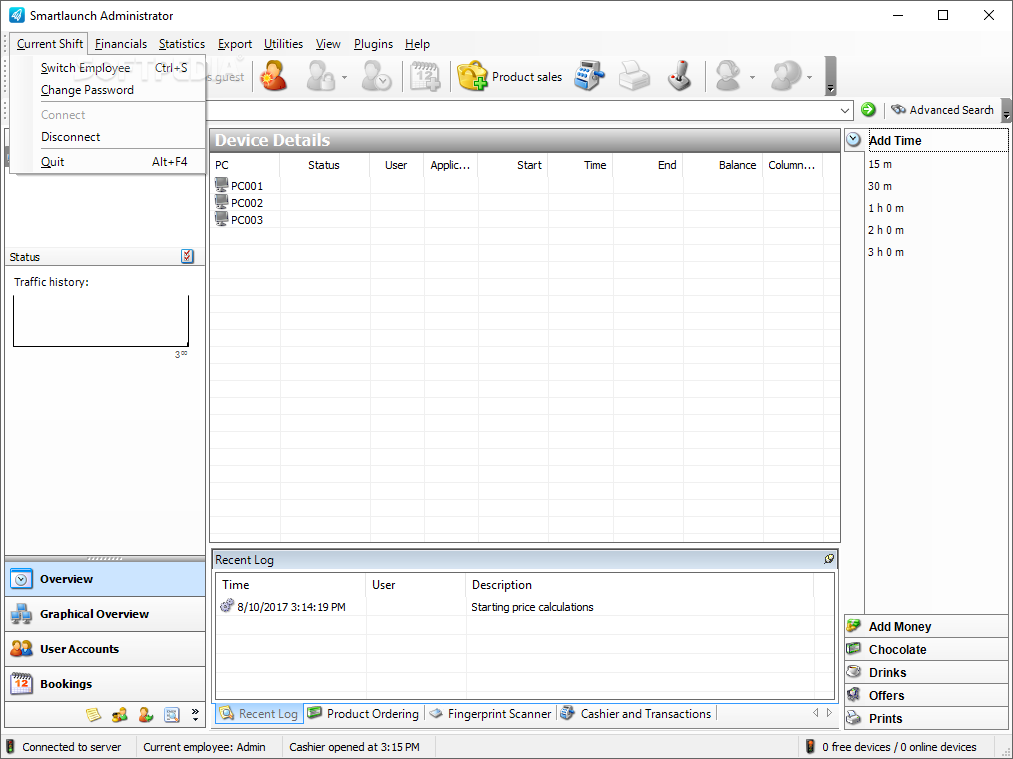Click the printer toolbar icon
The width and height of the screenshot is (1013, 759).
click(634, 76)
